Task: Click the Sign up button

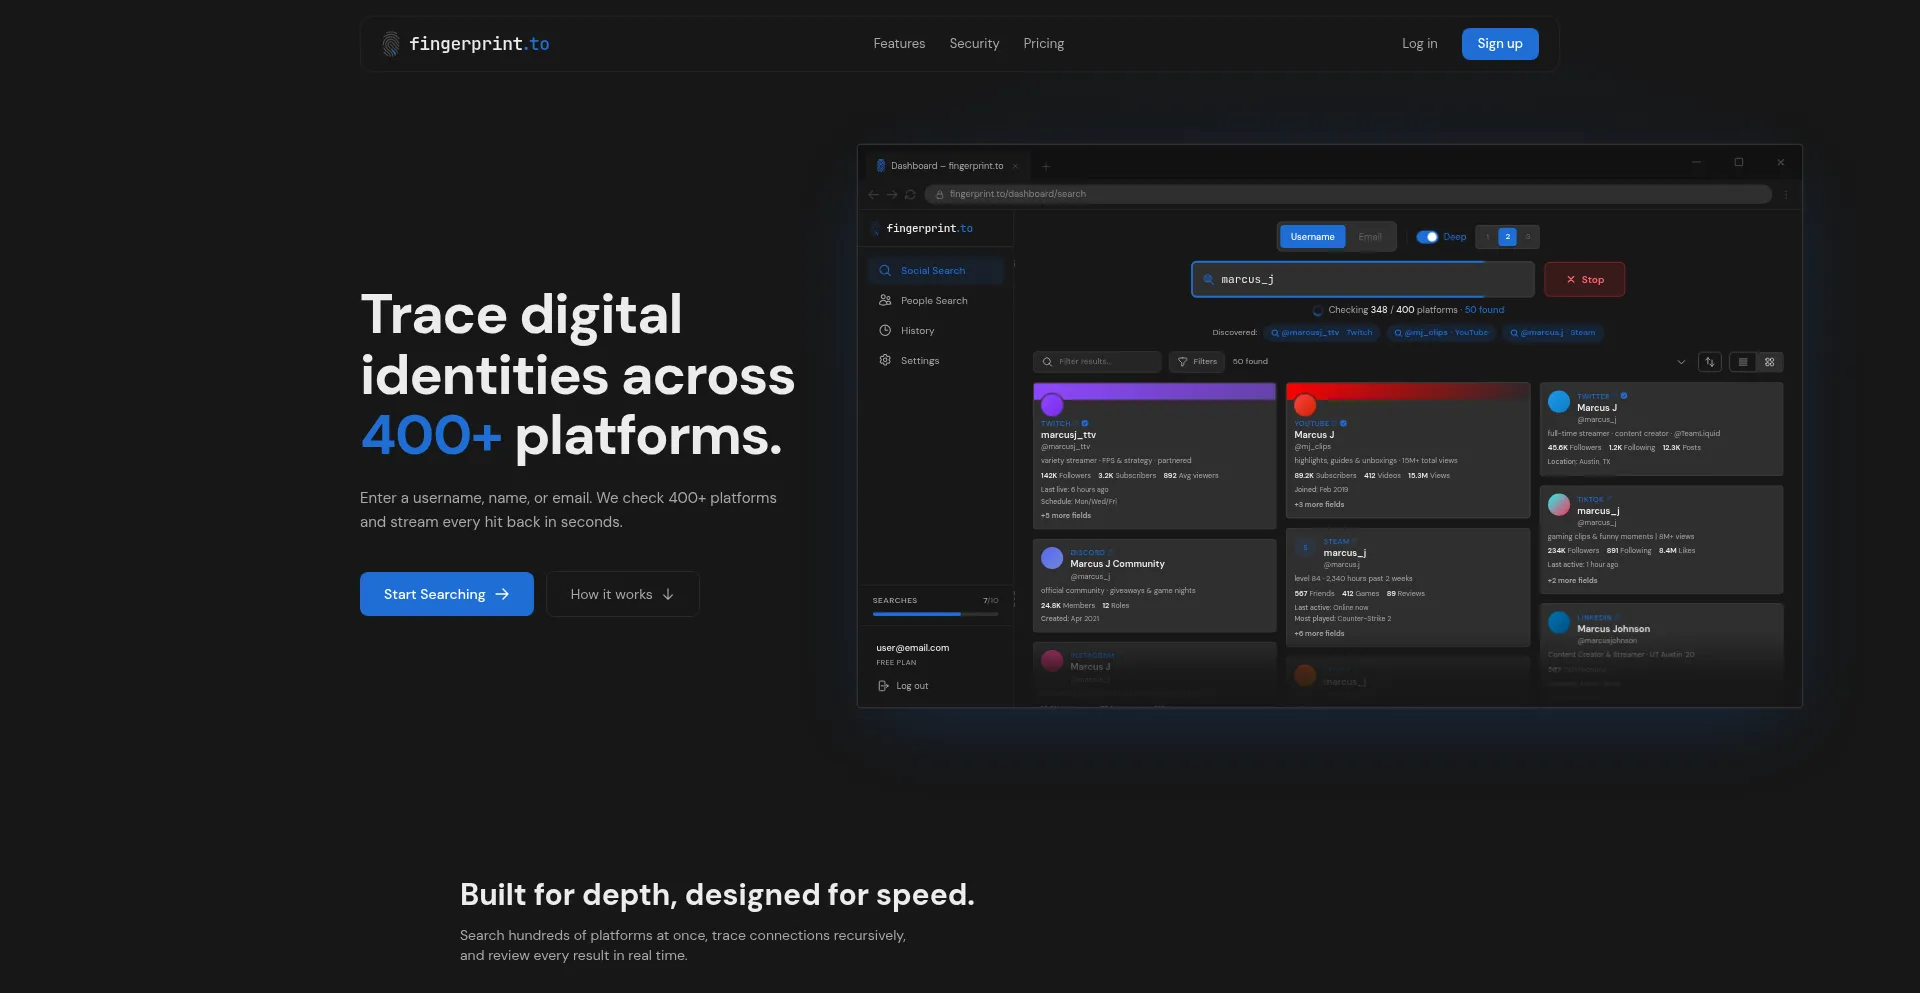Action: [1500, 44]
